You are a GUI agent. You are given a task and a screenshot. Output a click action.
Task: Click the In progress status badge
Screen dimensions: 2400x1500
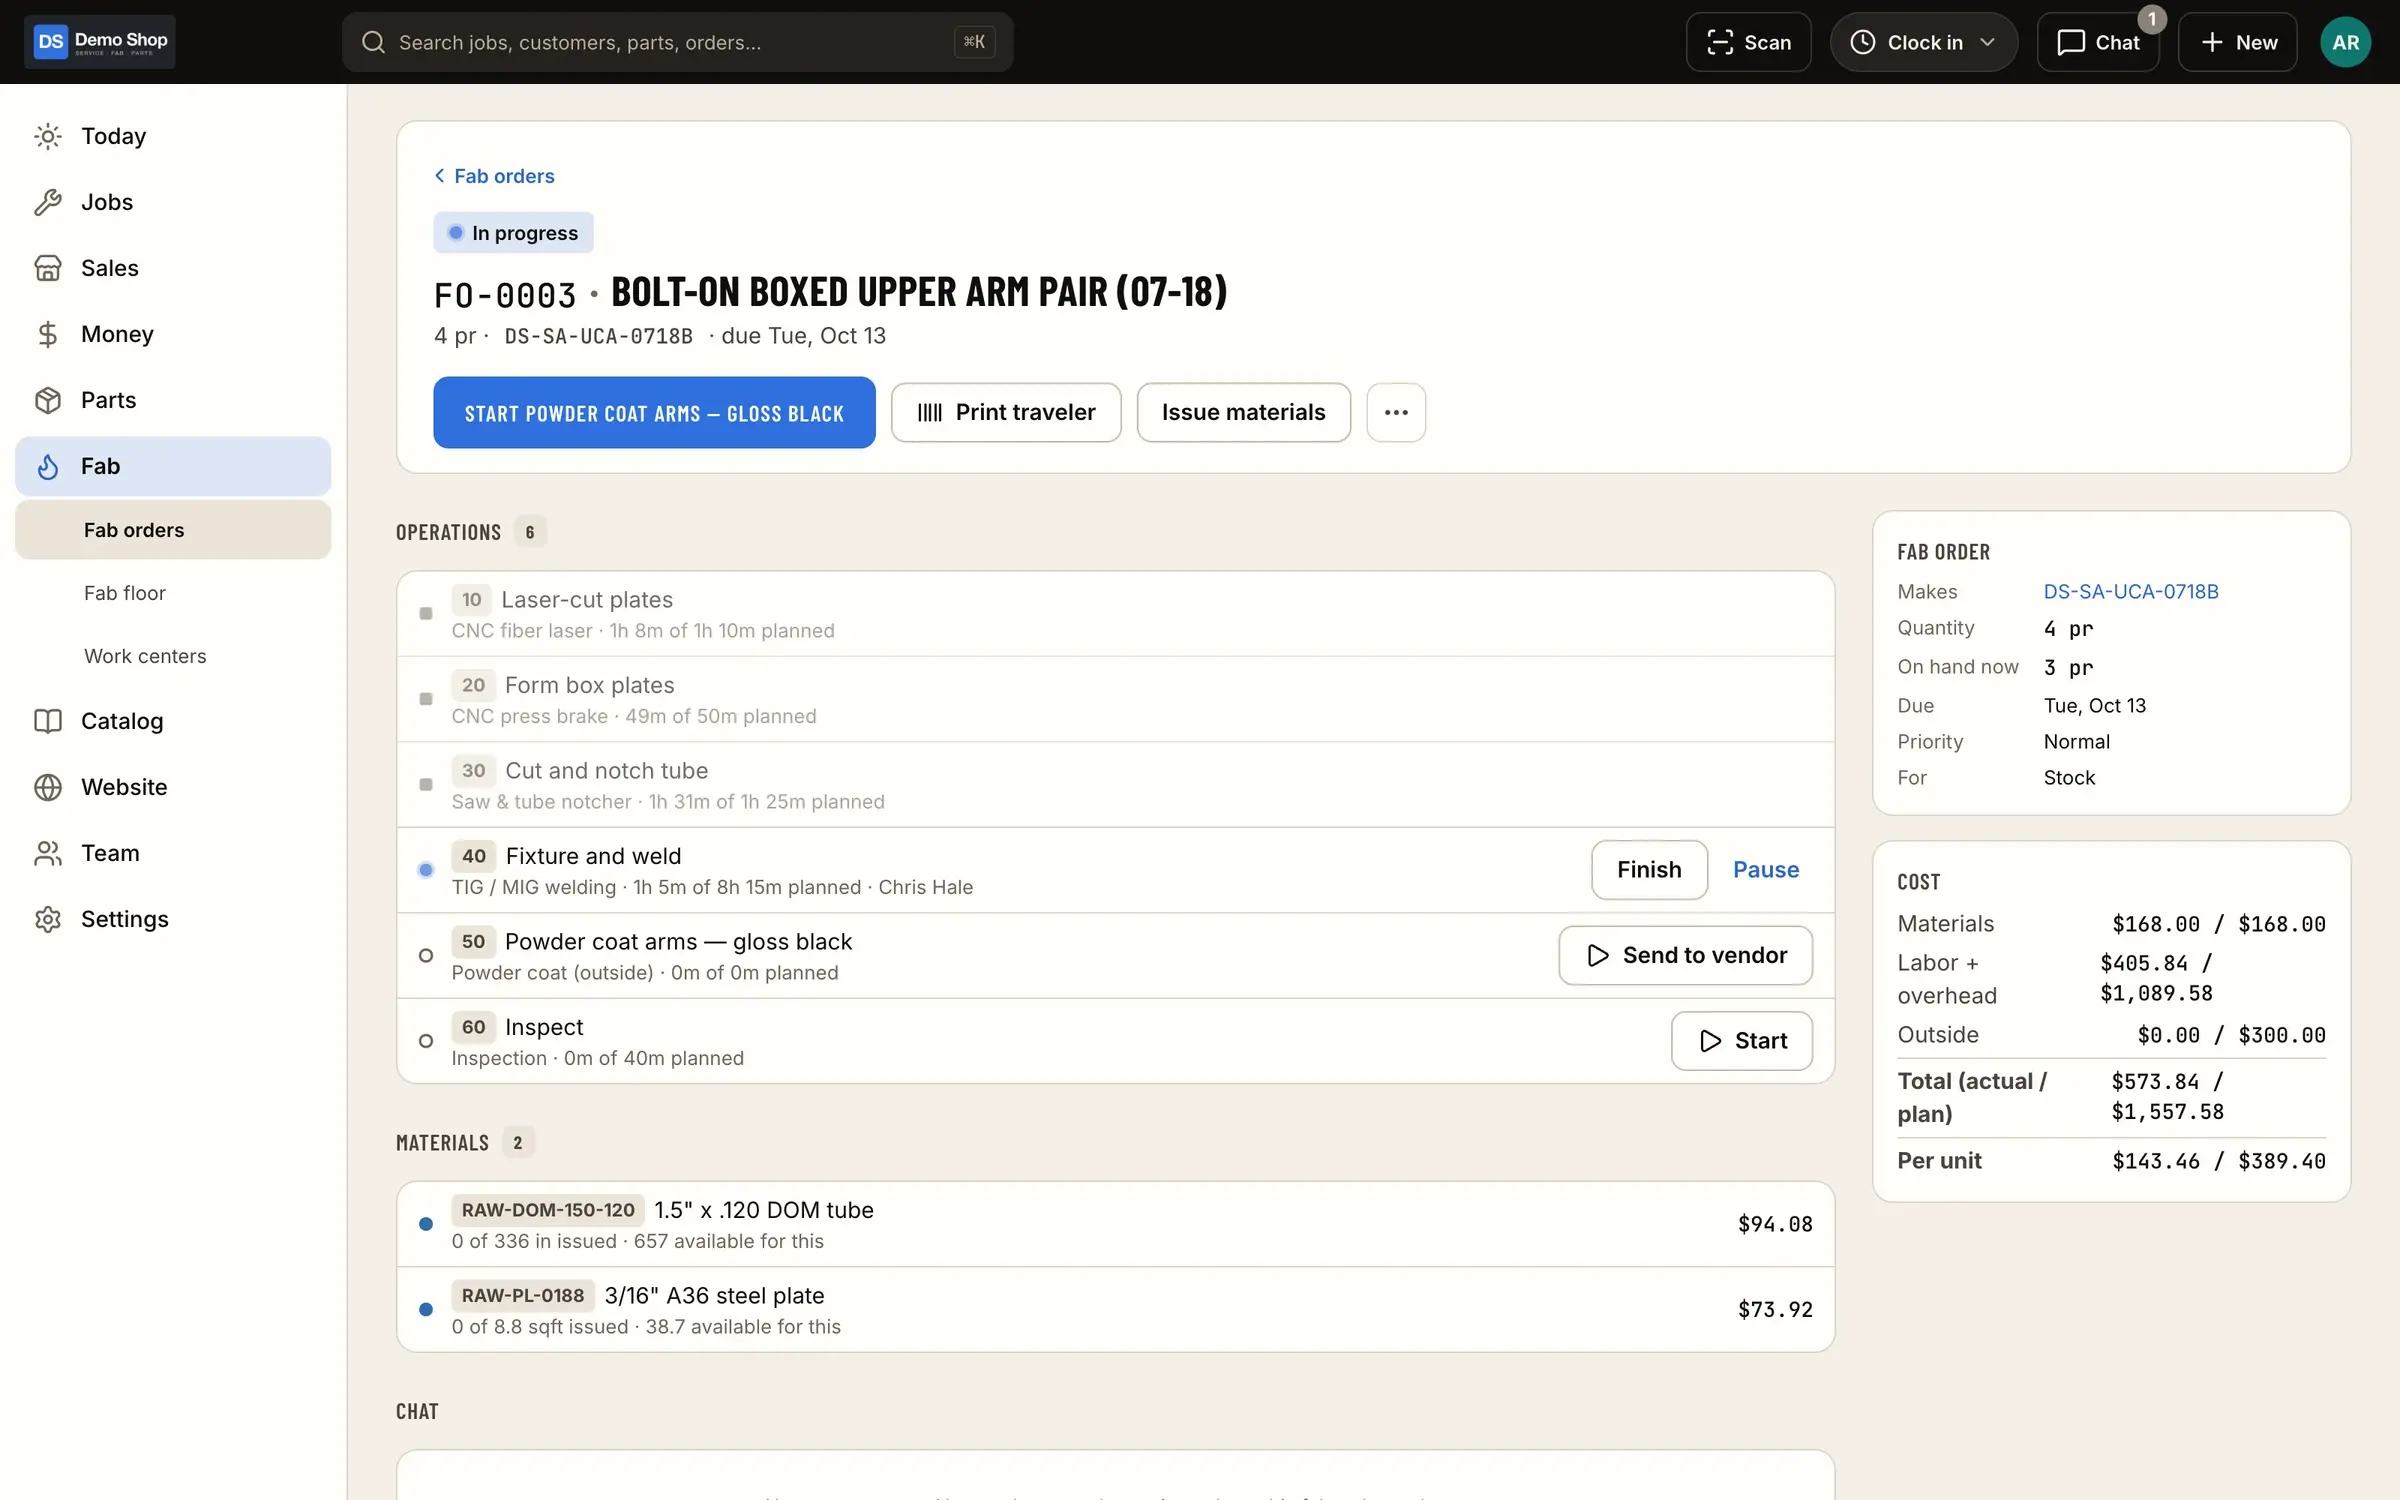click(513, 233)
